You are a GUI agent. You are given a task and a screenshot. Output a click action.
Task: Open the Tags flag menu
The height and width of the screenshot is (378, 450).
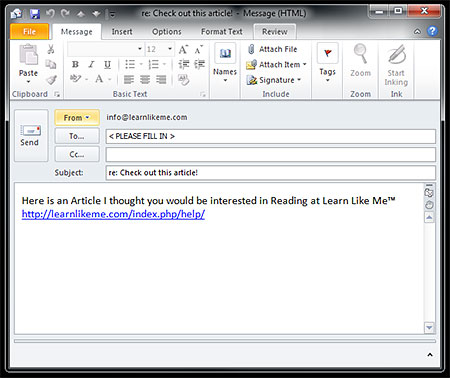tap(328, 63)
